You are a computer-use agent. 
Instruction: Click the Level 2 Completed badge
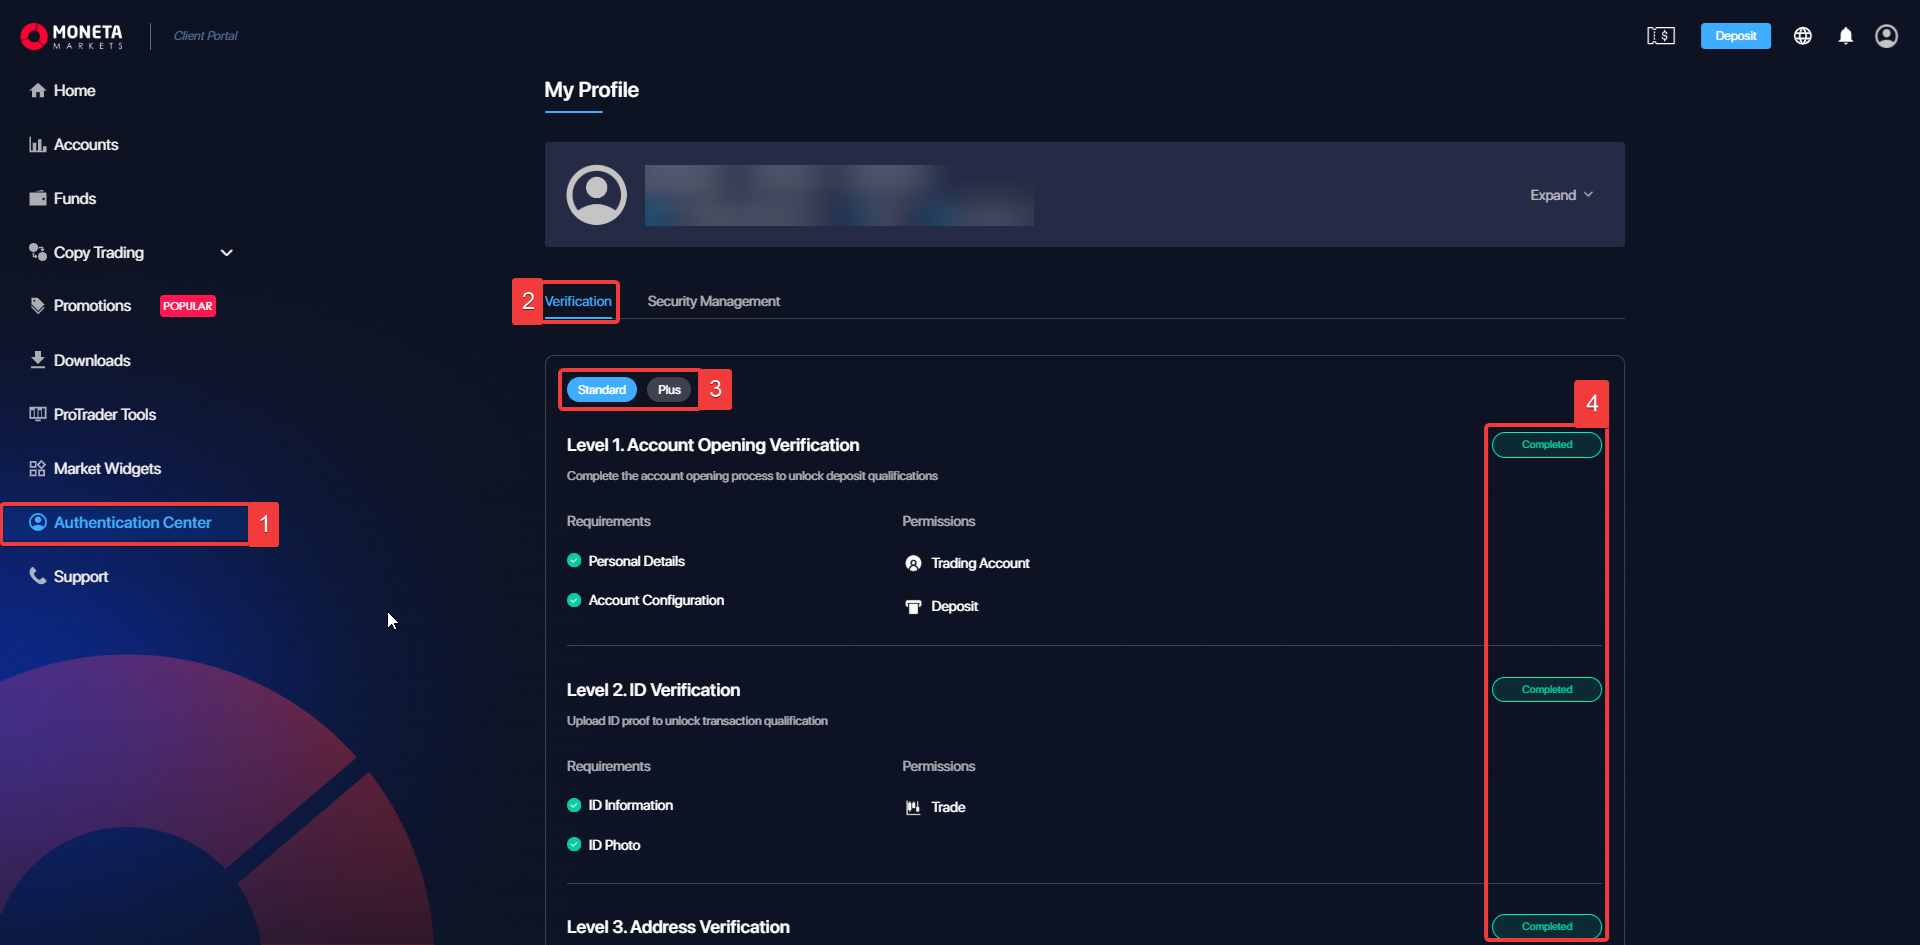[1546, 689]
